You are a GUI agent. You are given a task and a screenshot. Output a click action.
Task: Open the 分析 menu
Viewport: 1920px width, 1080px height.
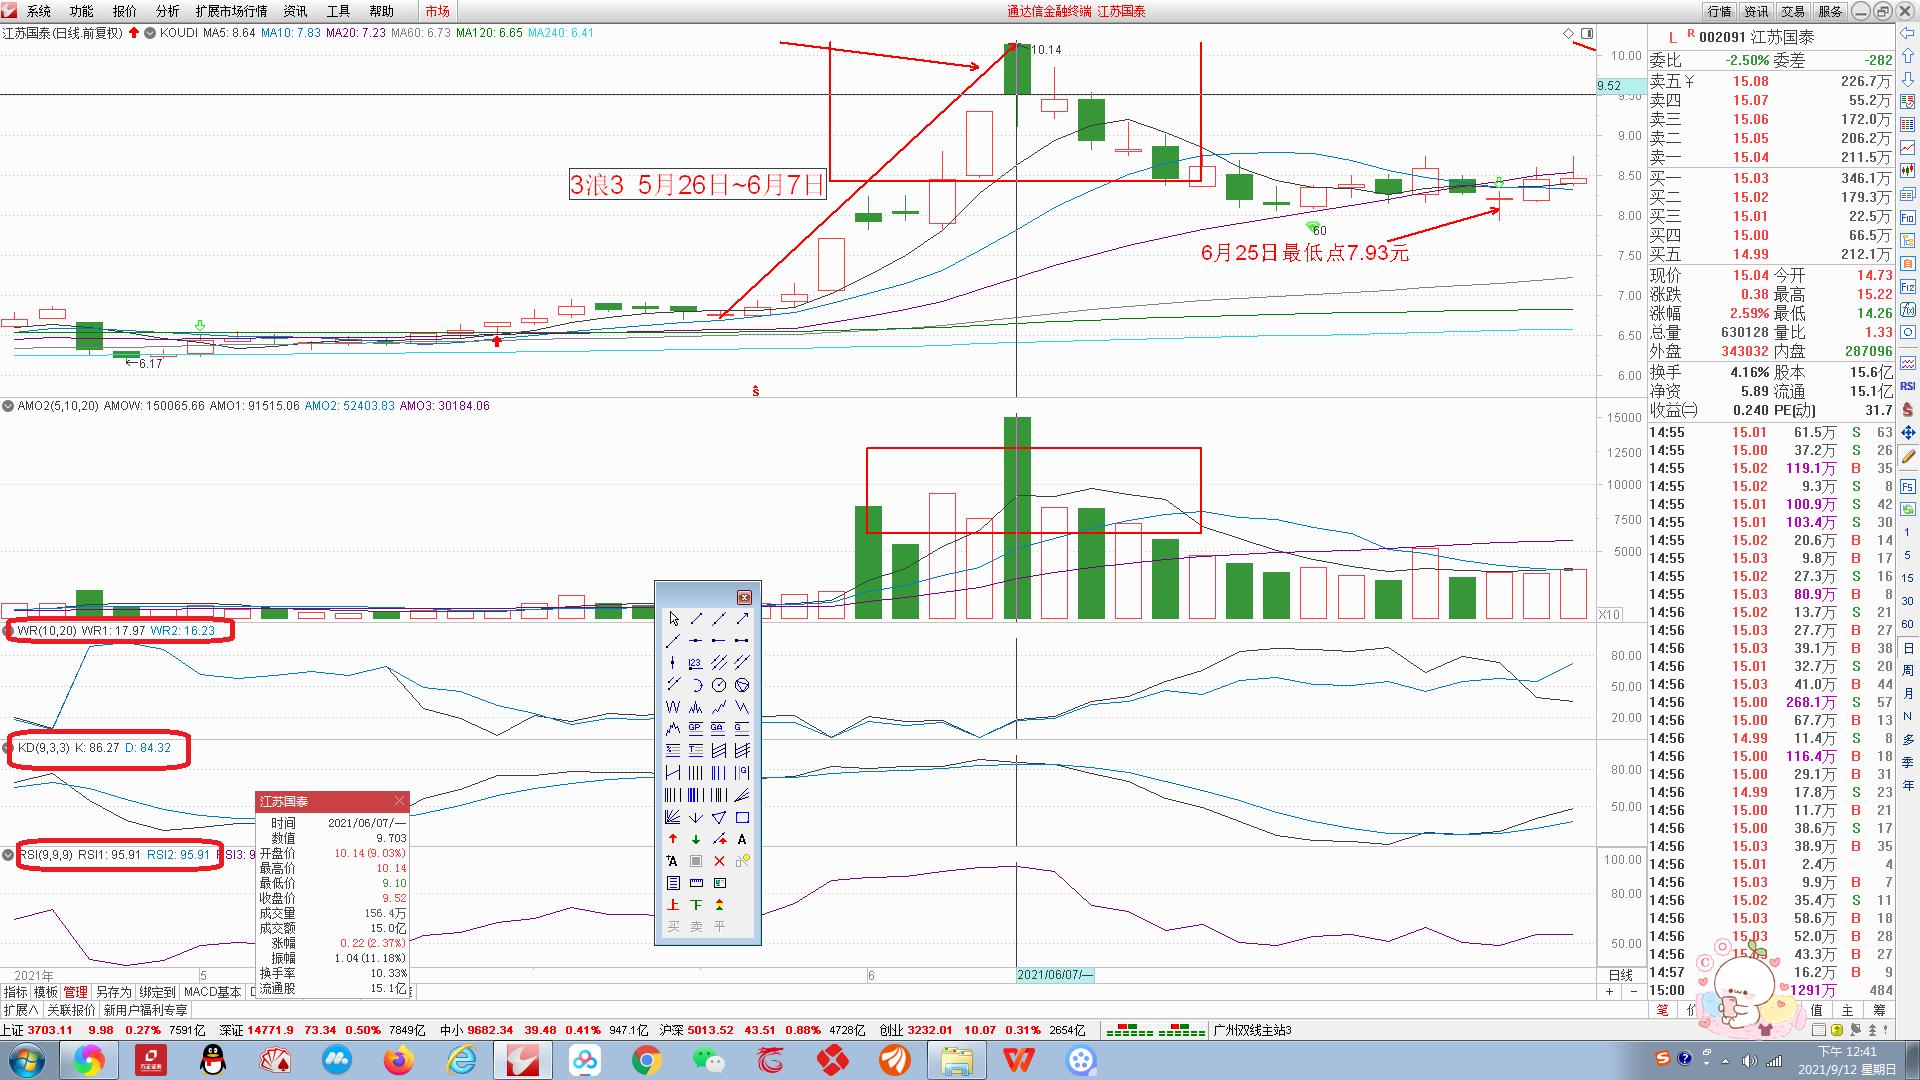pos(167,11)
